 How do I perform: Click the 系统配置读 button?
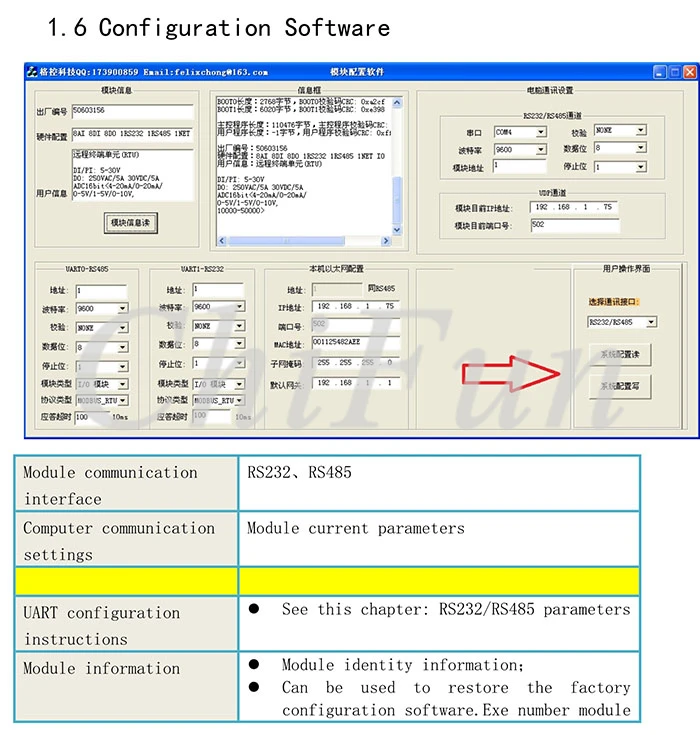(x=620, y=354)
